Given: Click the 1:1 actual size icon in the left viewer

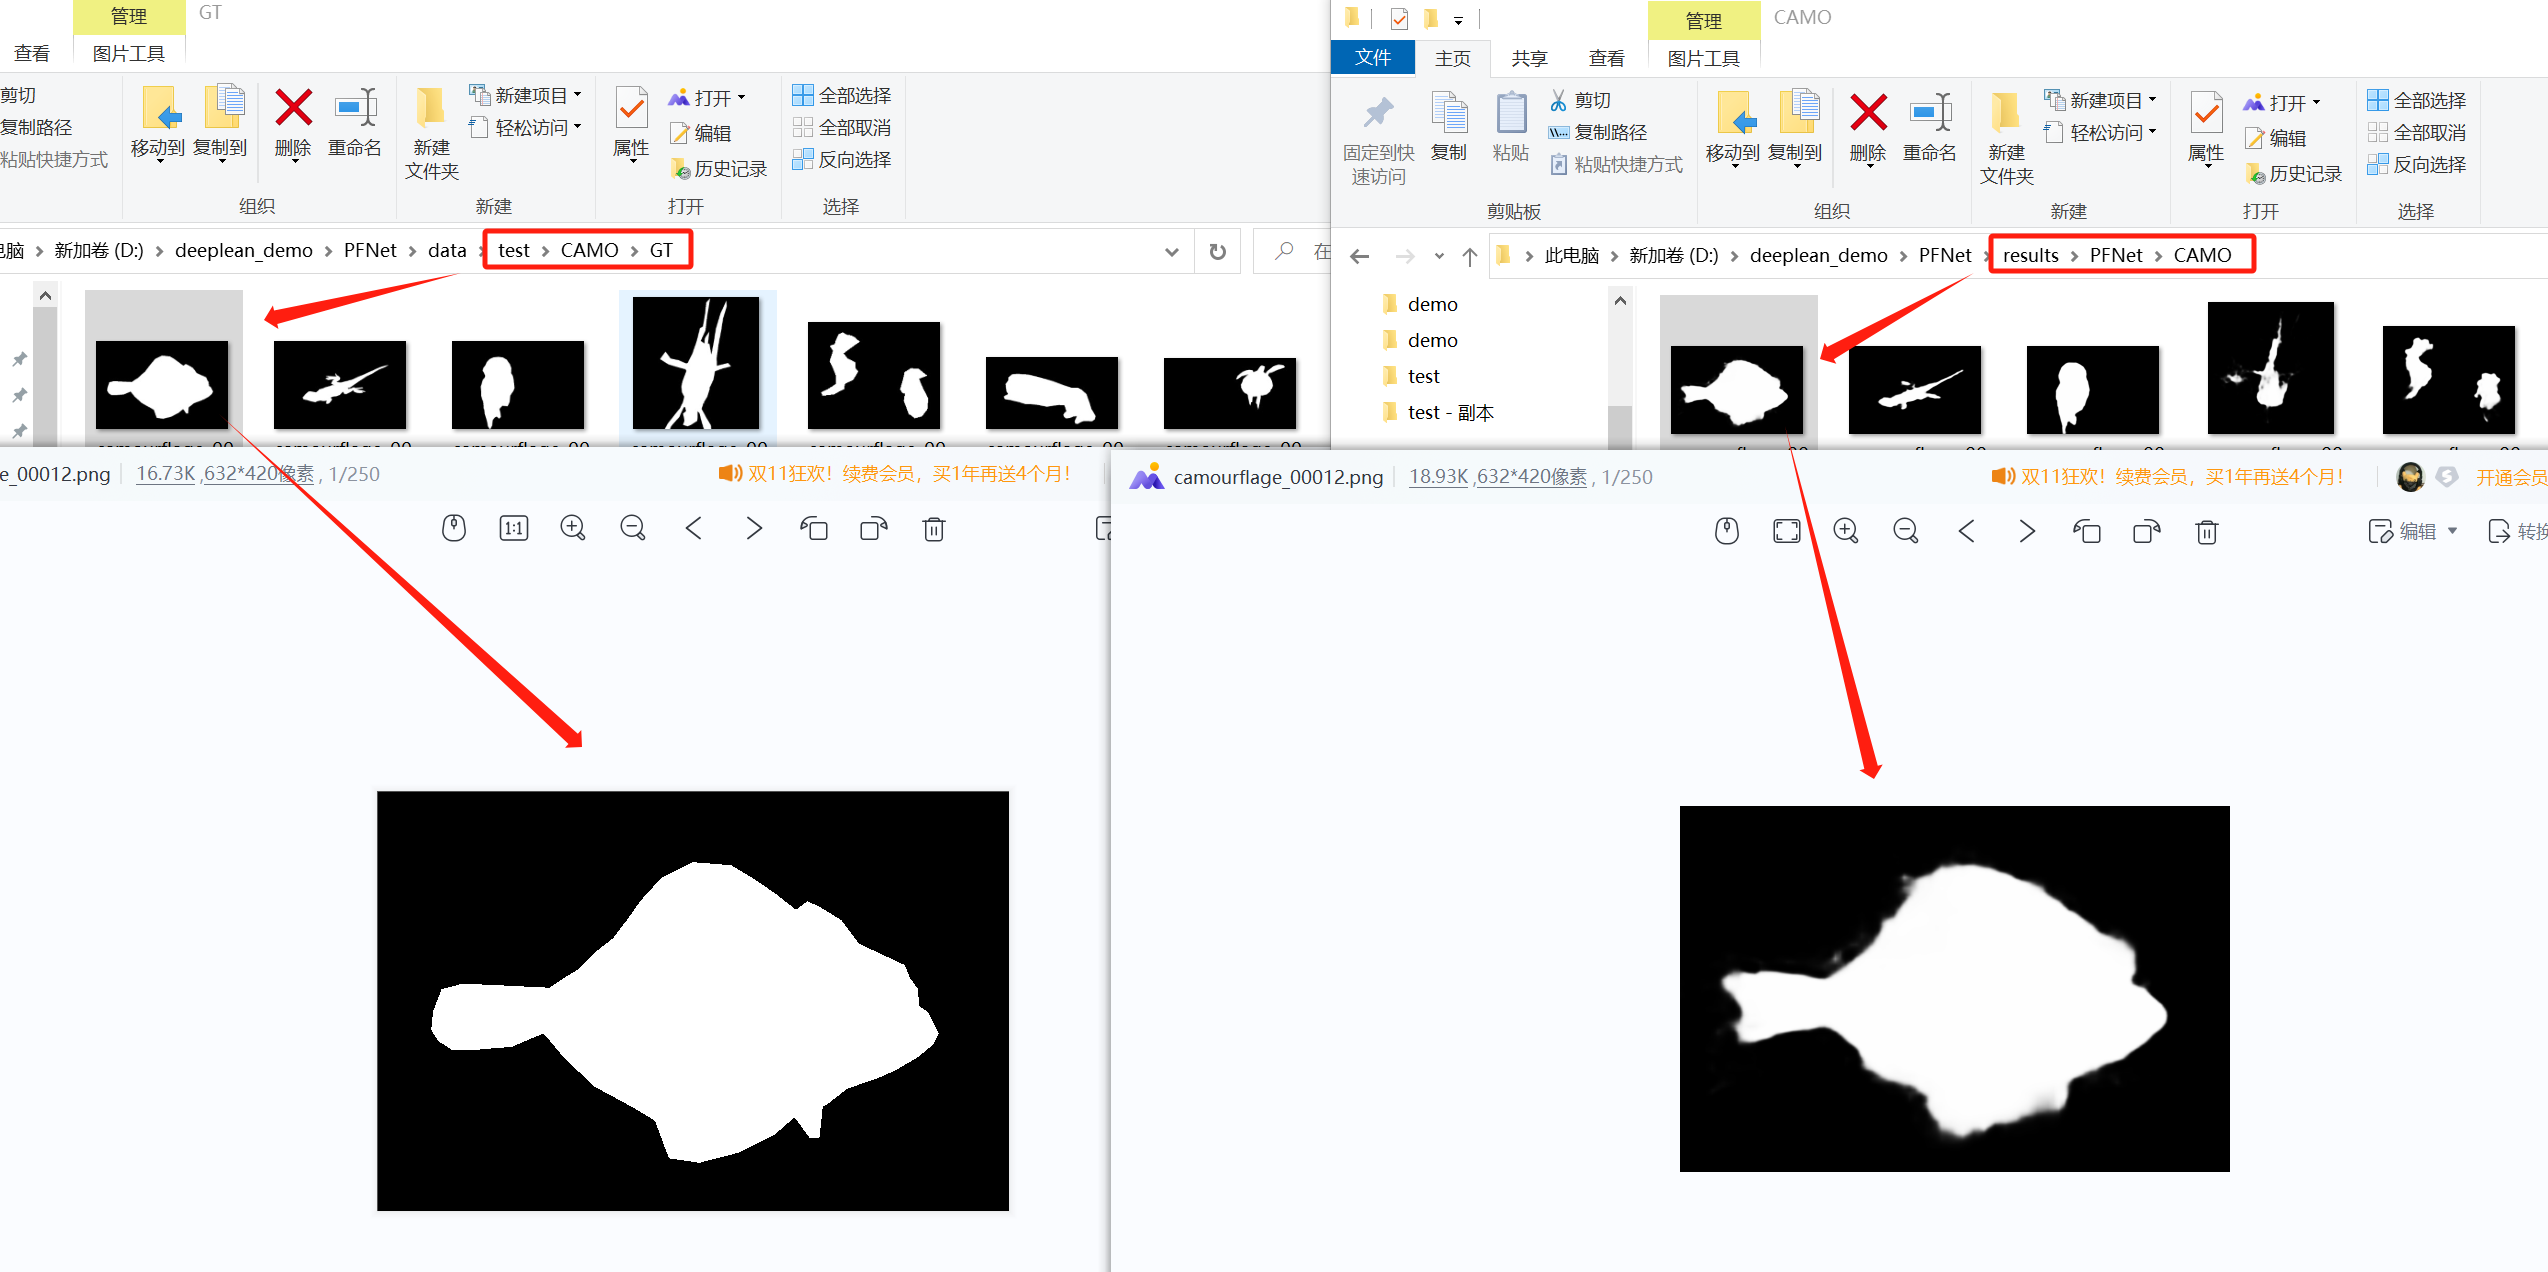Looking at the screenshot, I should pos(514,528).
